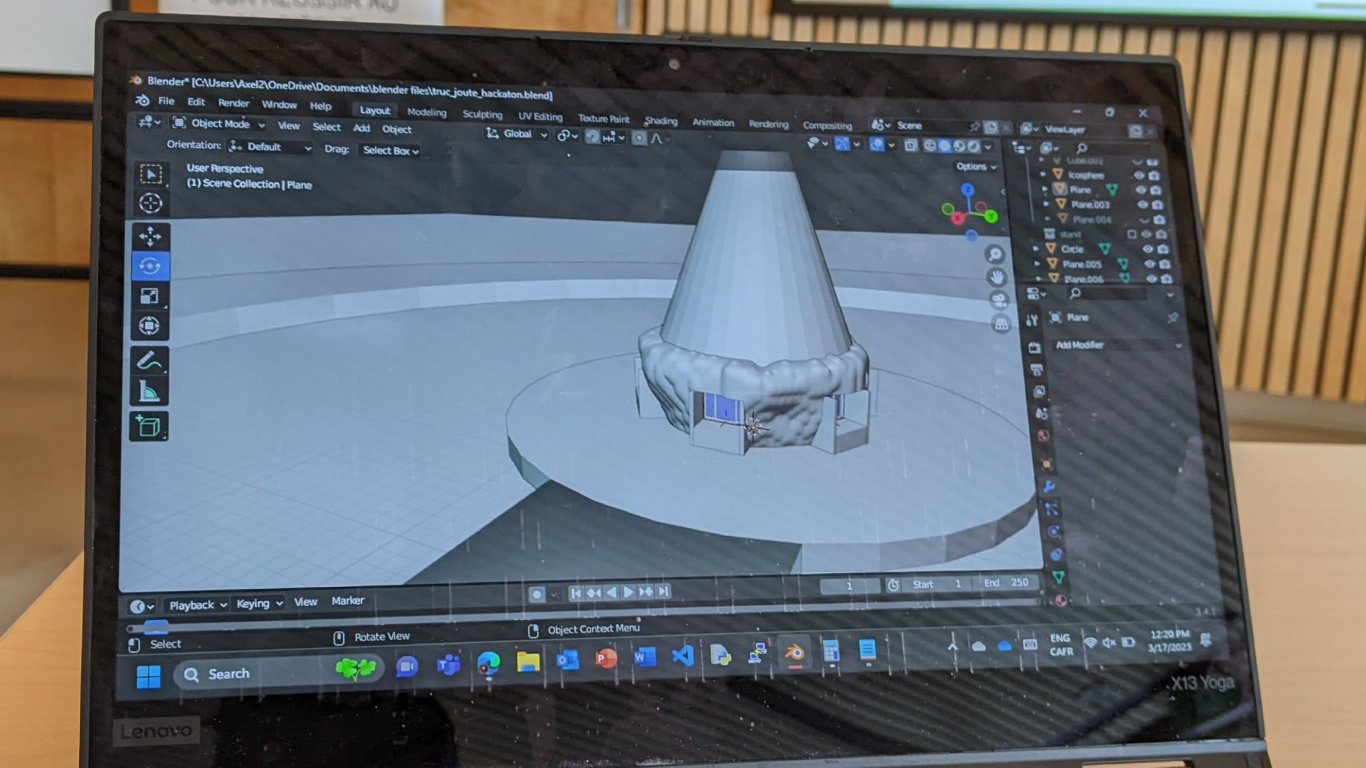Open the Object Mode dropdown
Image resolution: width=1366 pixels, height=768 pixels.
[219, 124]
